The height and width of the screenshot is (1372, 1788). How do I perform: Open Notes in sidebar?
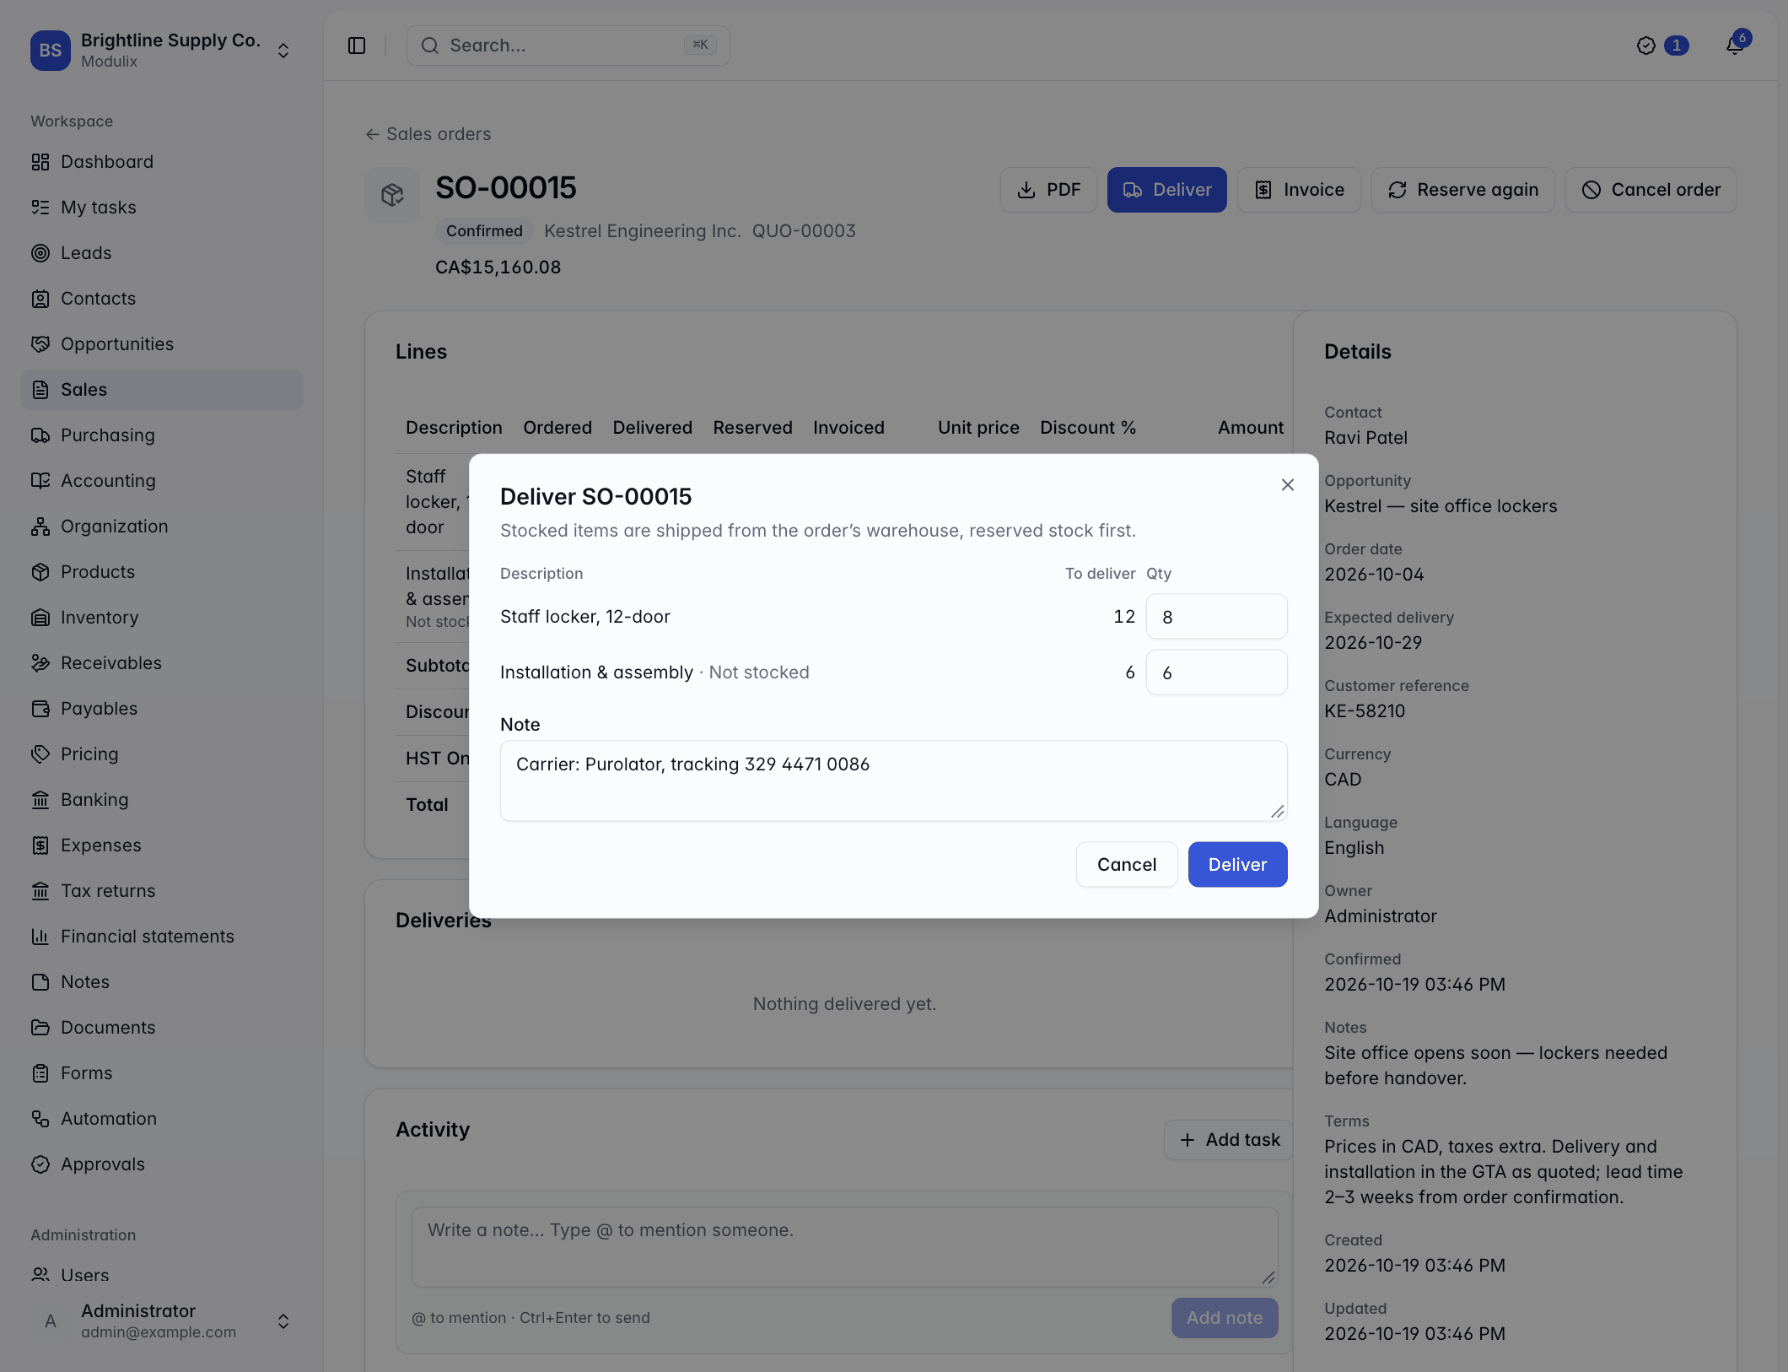tap(161, 981)
